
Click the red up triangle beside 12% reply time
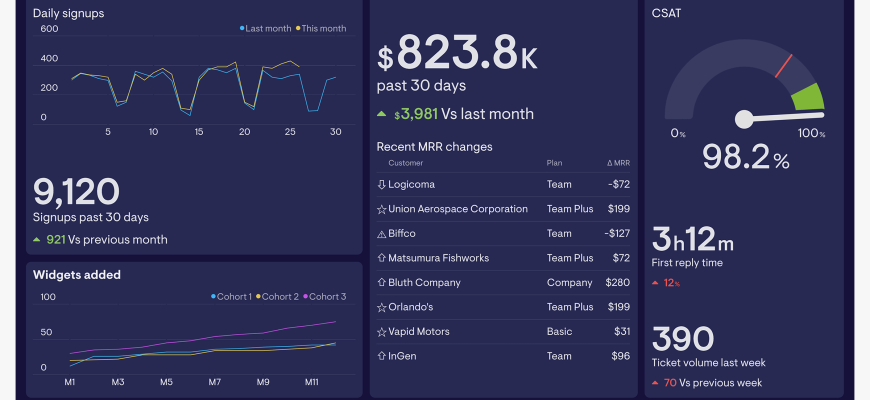coord(656,284)
